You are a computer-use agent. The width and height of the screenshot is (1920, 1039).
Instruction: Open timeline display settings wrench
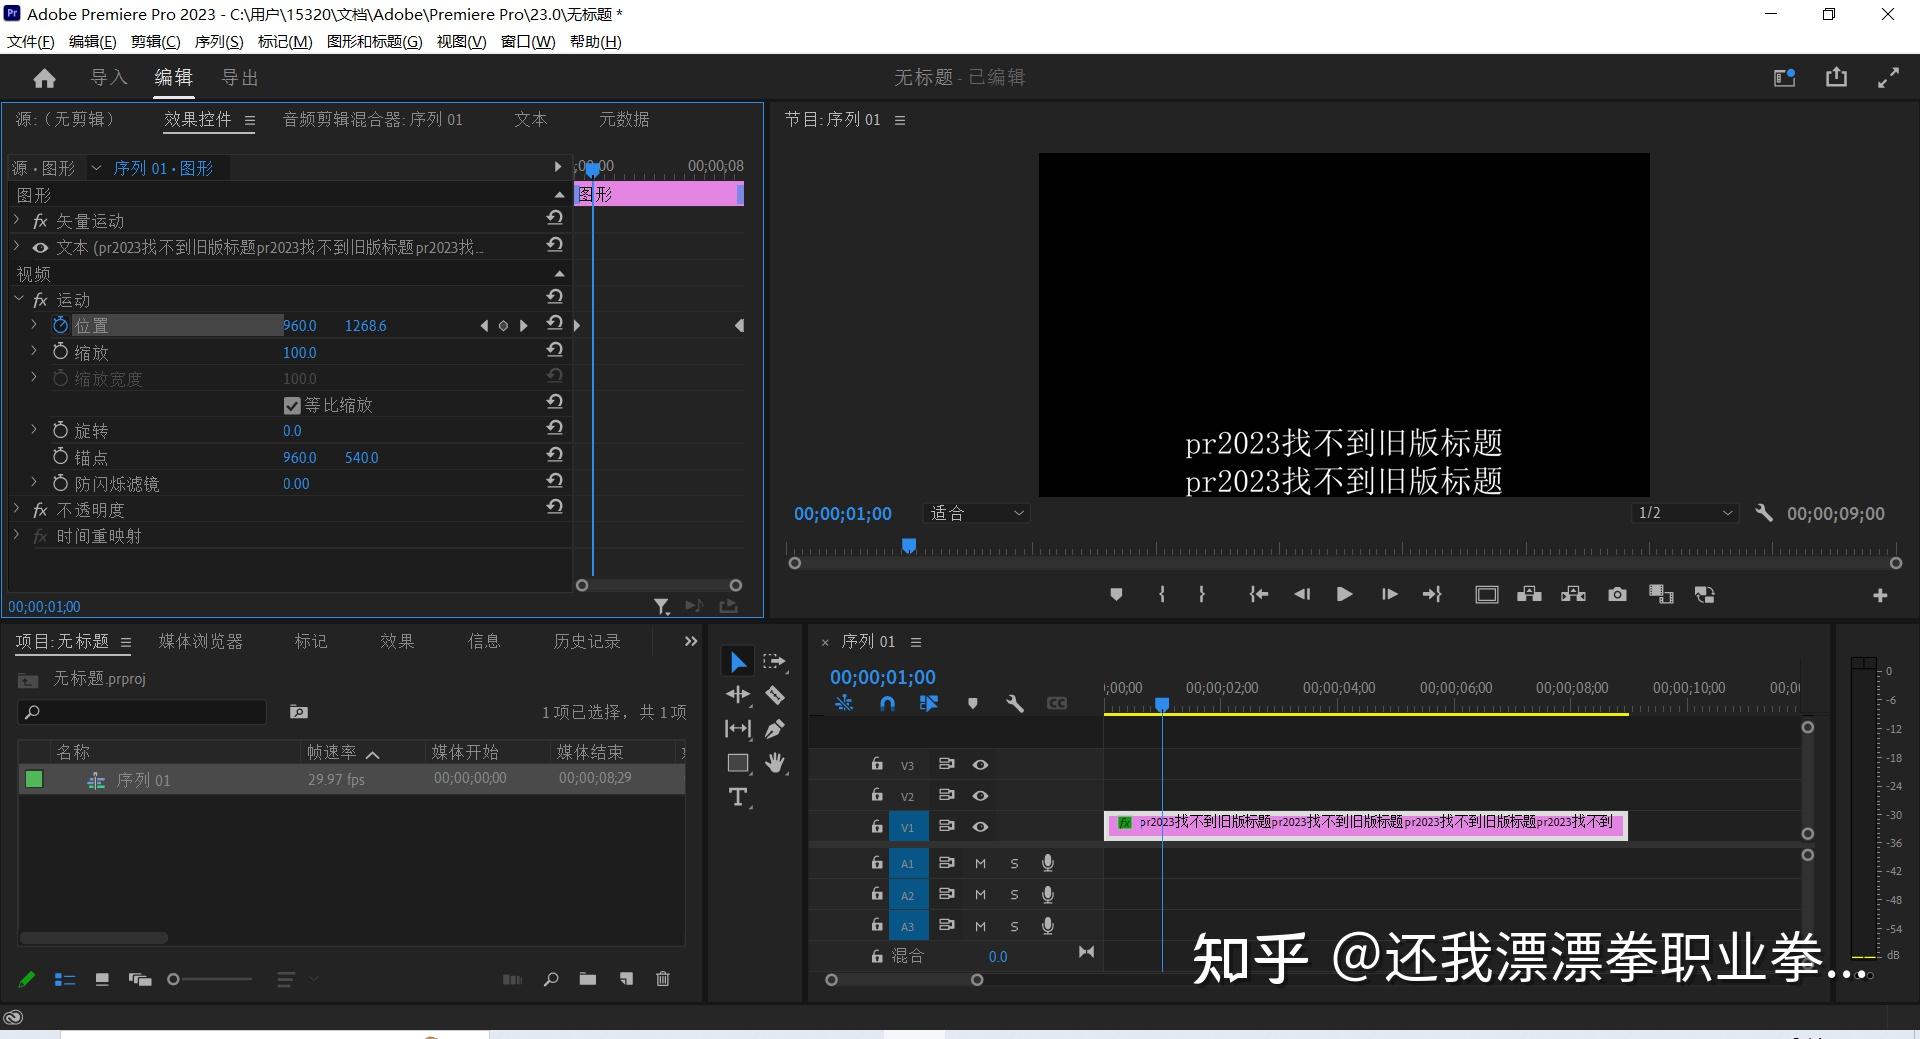(x=1015, y=704)
